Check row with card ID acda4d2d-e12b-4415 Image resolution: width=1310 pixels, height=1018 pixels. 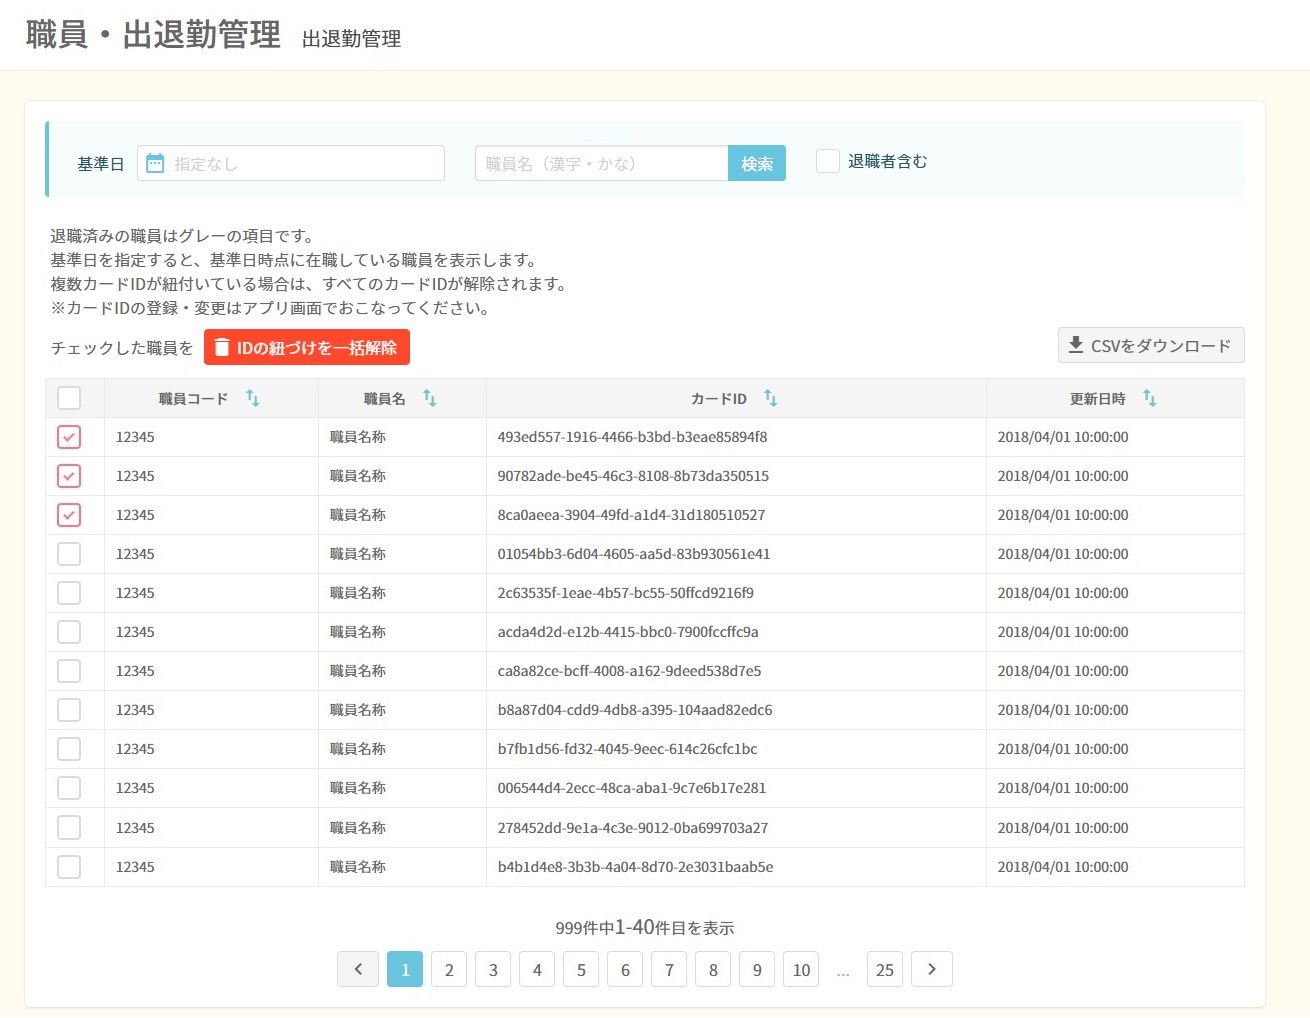69,632
